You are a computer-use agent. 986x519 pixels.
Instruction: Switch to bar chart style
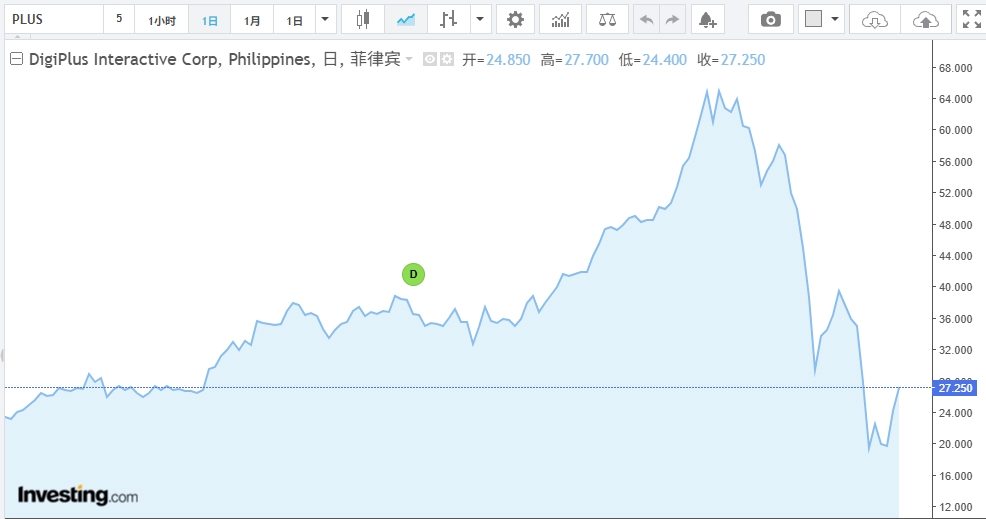[x=448, y=20]
